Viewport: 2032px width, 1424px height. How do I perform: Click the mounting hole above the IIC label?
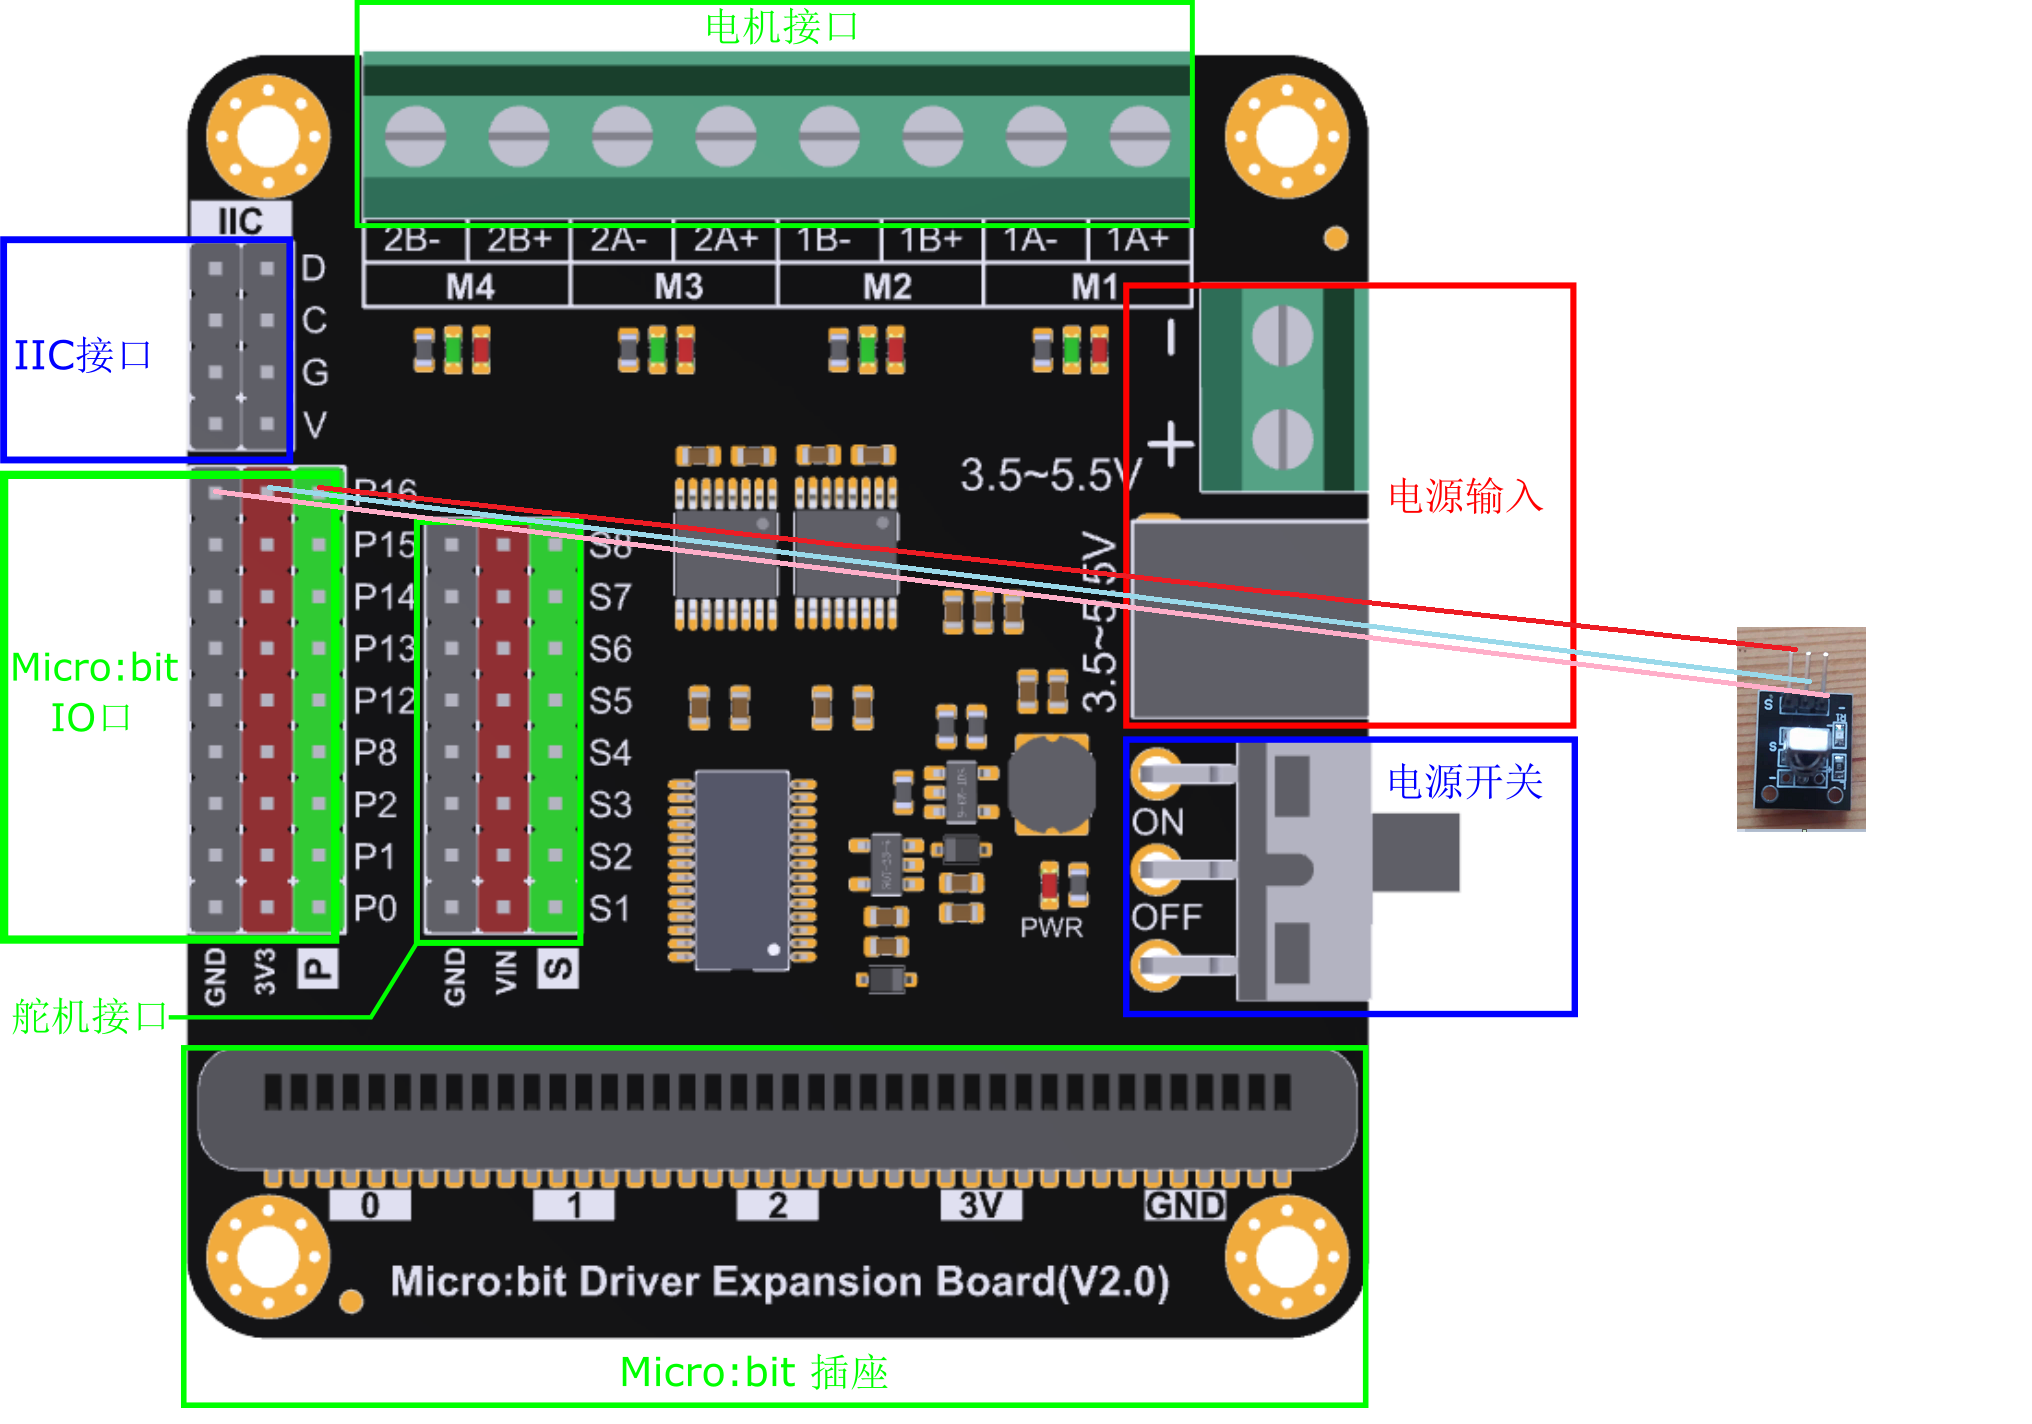tap(268, 135)
